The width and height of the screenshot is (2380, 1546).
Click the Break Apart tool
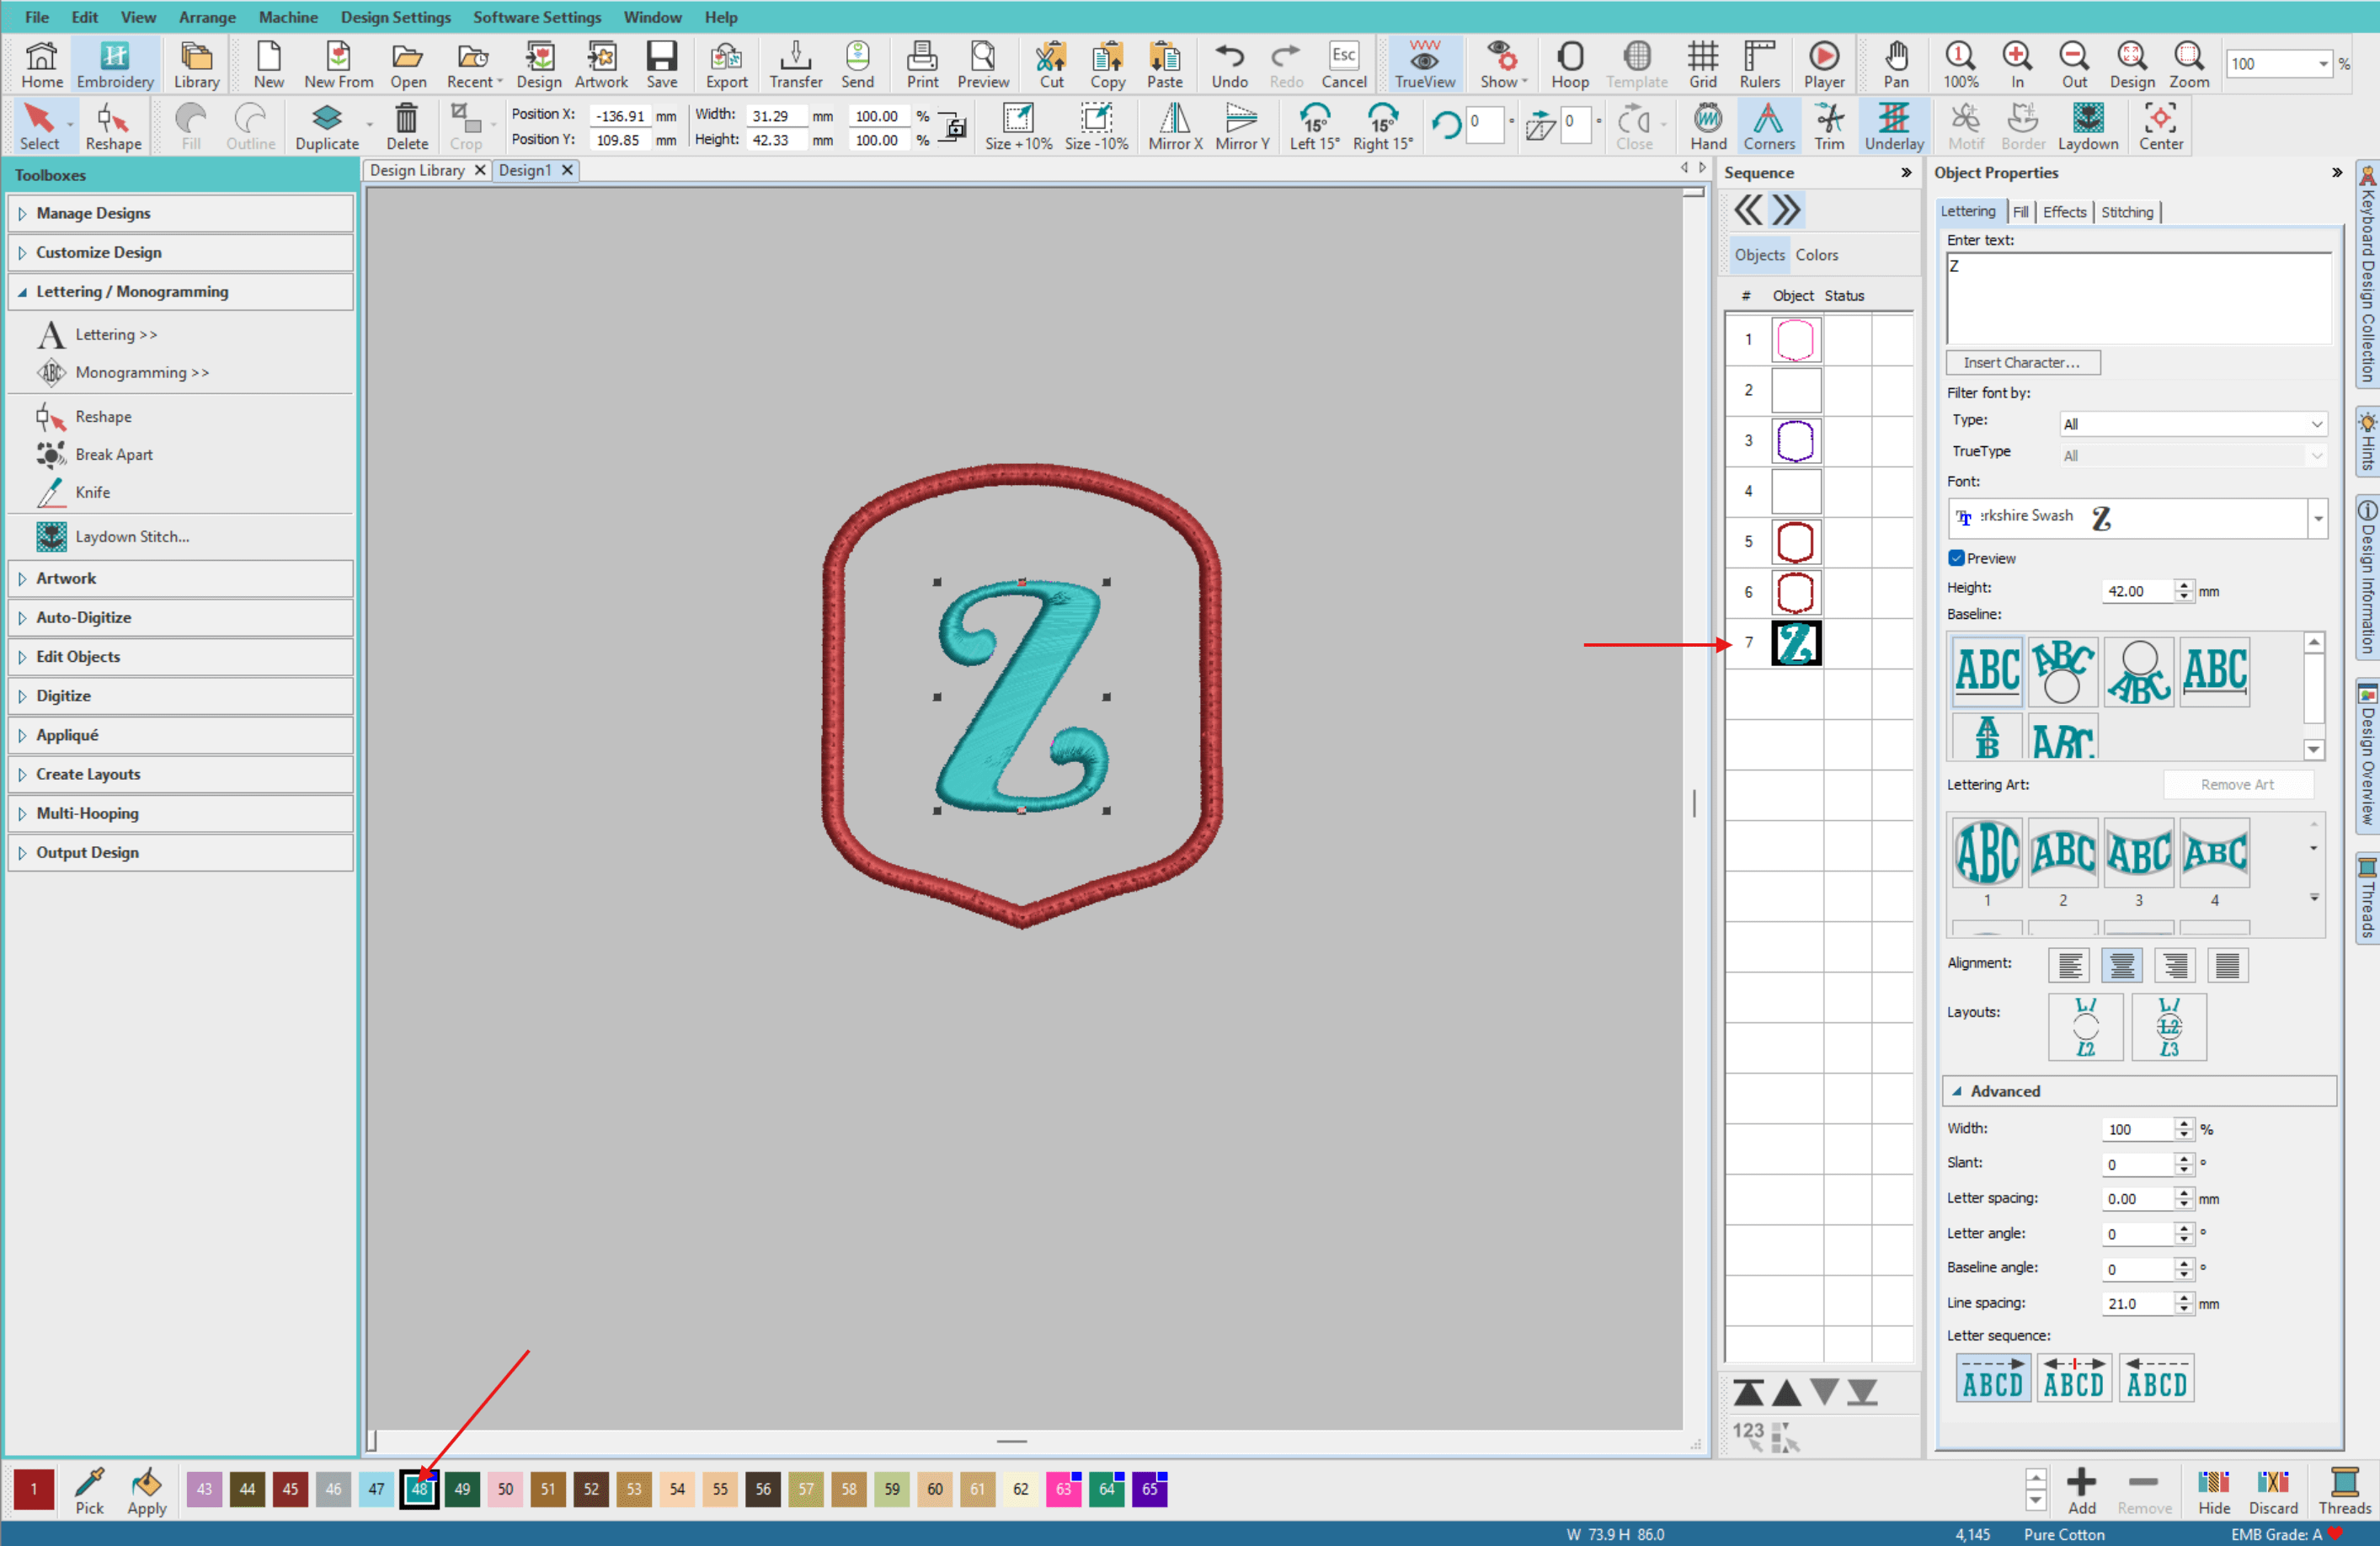[x=116, y=454]
